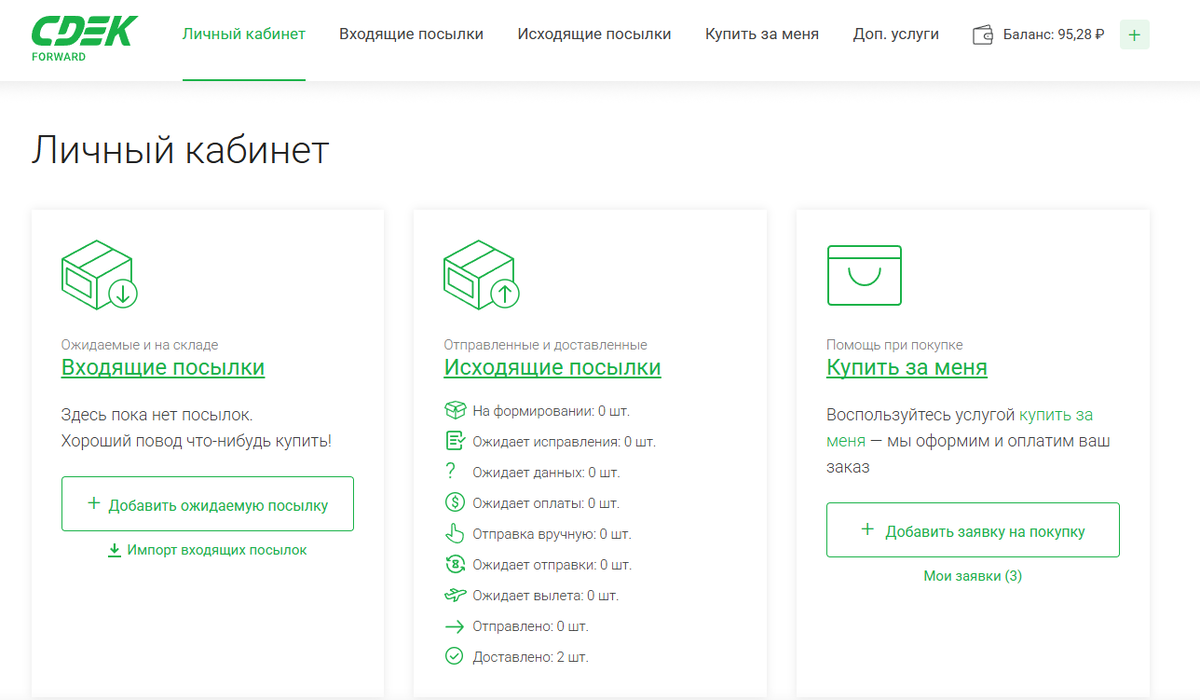Screen dimensions: 1200x700
Task: Click the outgoing parcels box icon
Action: pos(482,273)
